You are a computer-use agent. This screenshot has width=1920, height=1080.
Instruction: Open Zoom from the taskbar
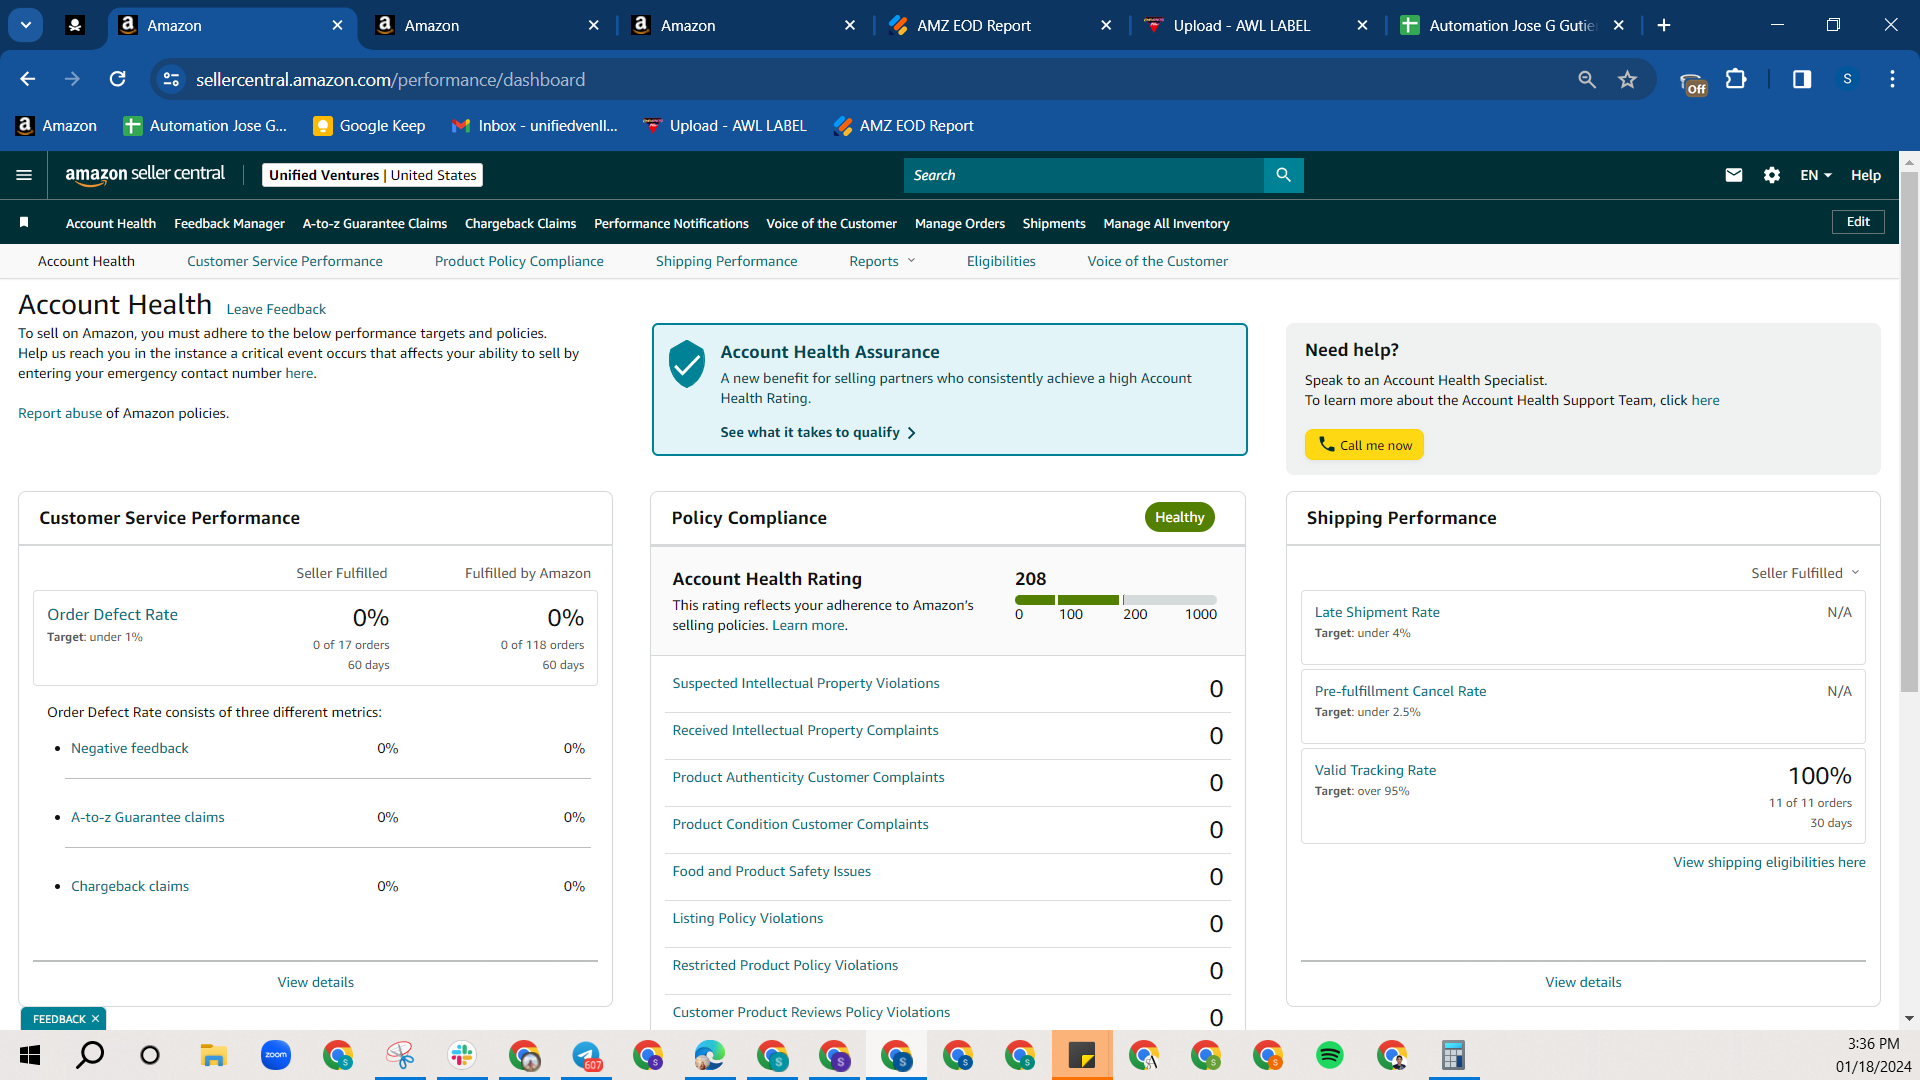coord(276,1055)
